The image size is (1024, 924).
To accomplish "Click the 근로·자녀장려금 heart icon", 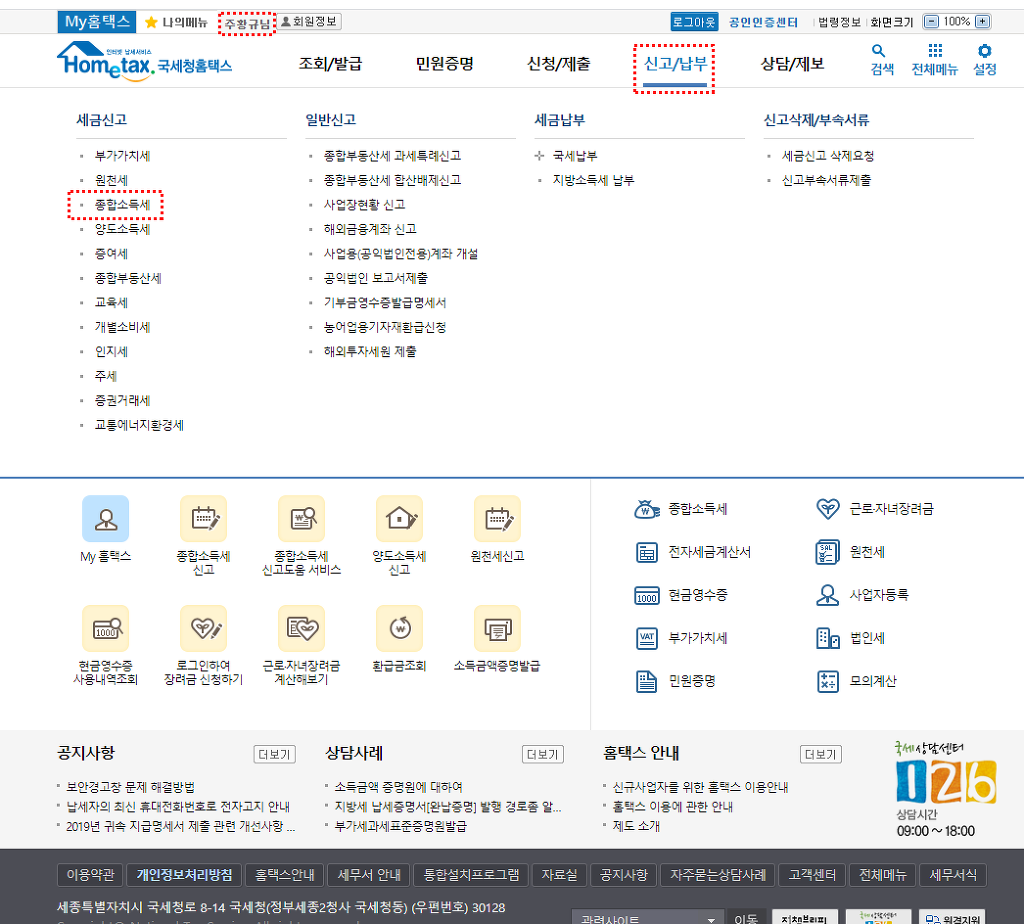I will coord(827,509).
